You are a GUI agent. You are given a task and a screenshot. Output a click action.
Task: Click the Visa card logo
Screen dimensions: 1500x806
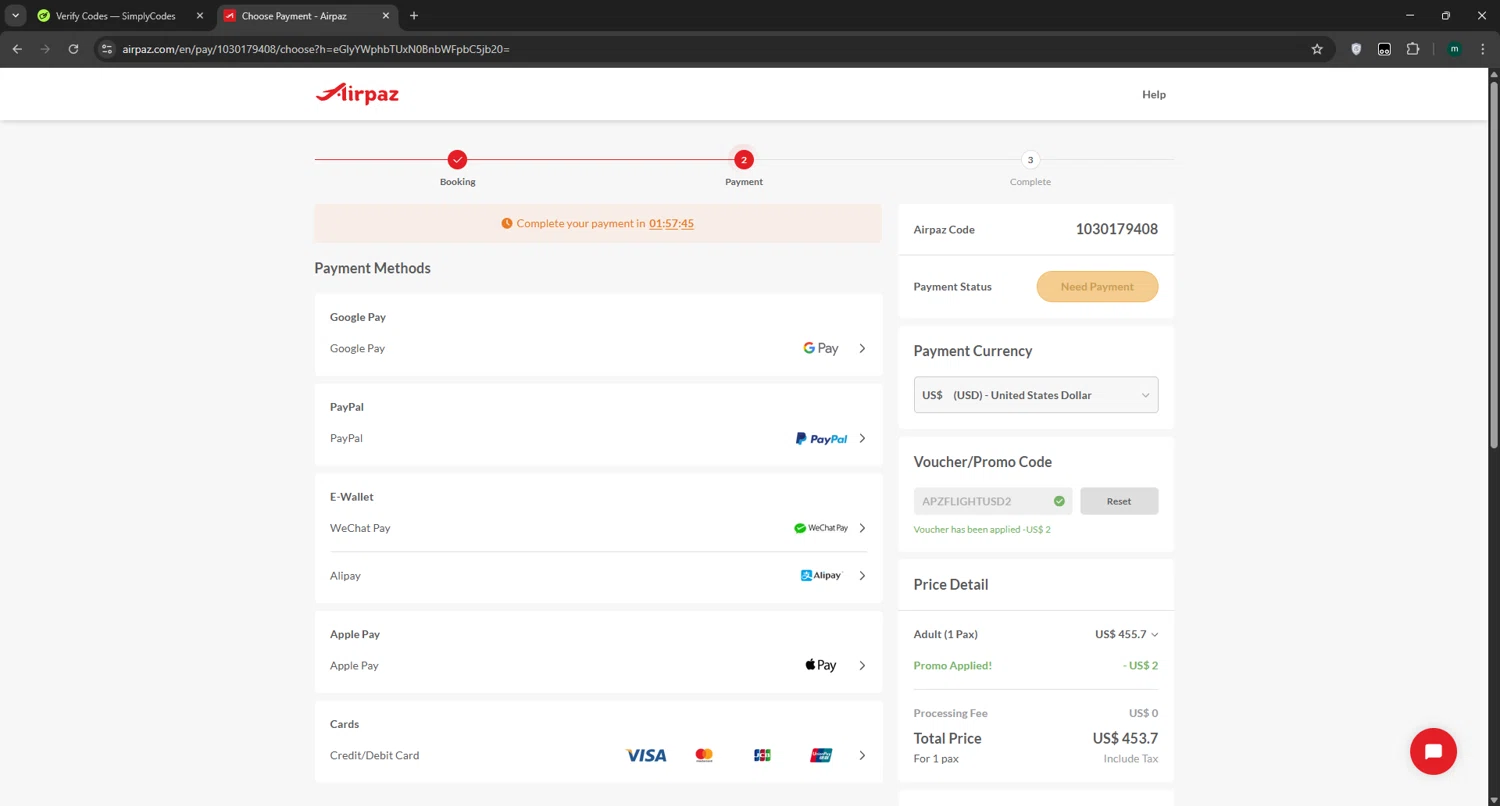coord(646,755)
